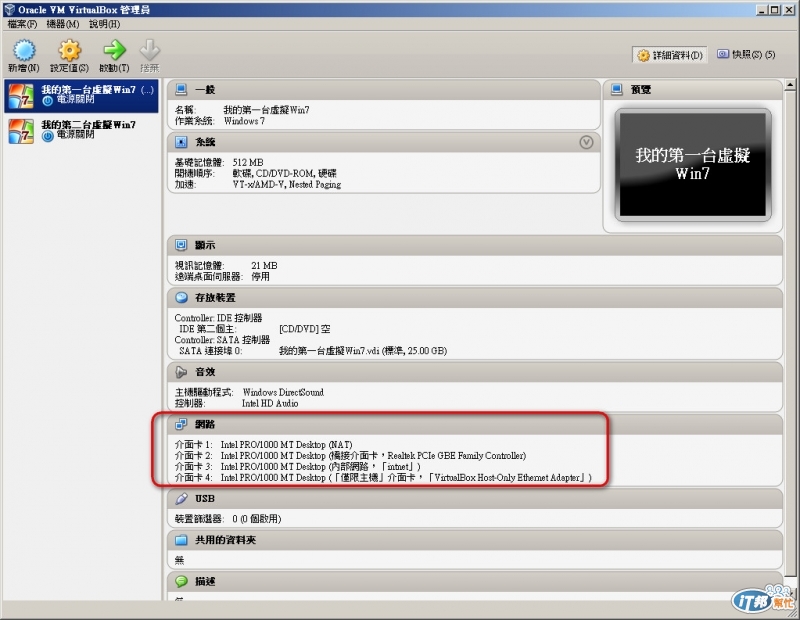This screenshot has height=620, width=800.
Task: Click the Shared Folders (共用的資料夾) header title
Action: point(226,540)
